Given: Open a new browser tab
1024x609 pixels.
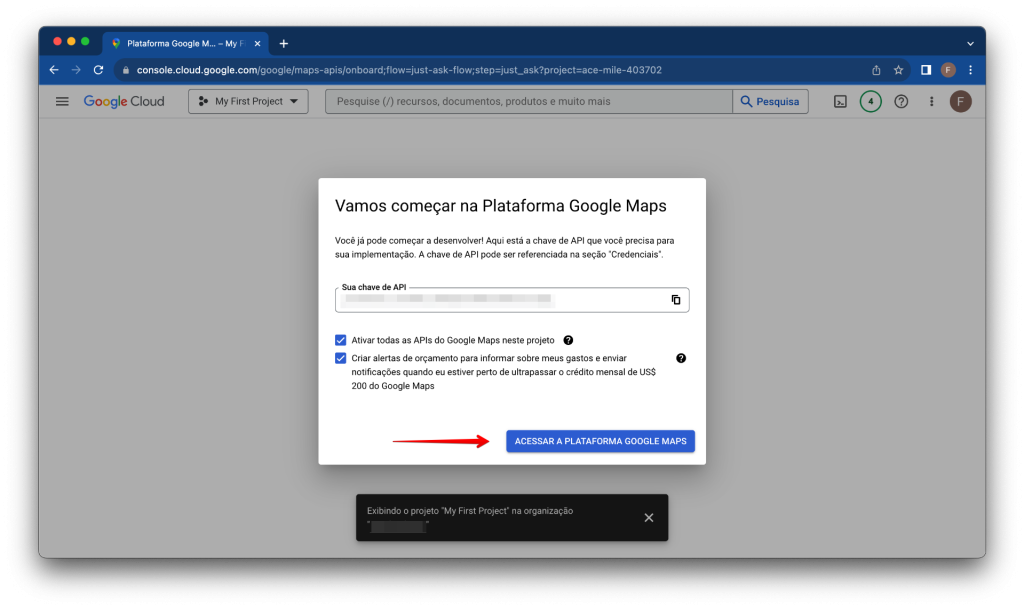Looking at the screenshot, I should [283, 44].
